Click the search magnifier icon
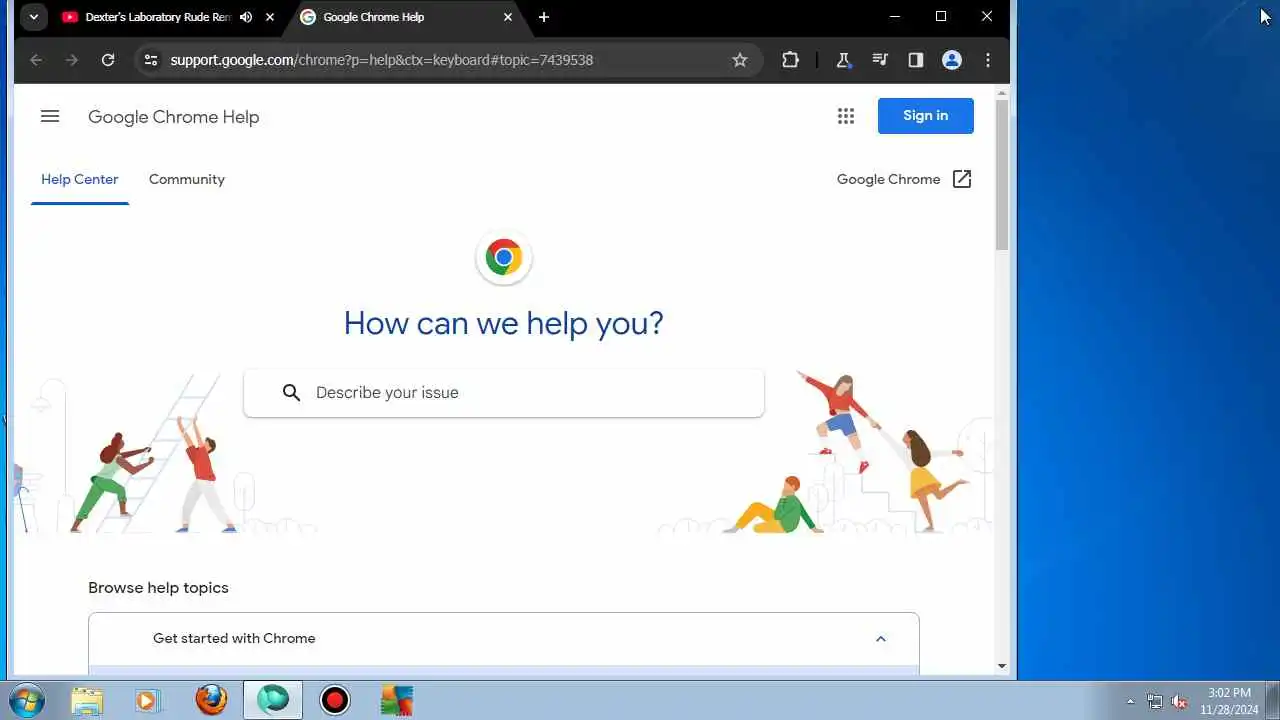 pyautogui.click(x=291, y=393)
